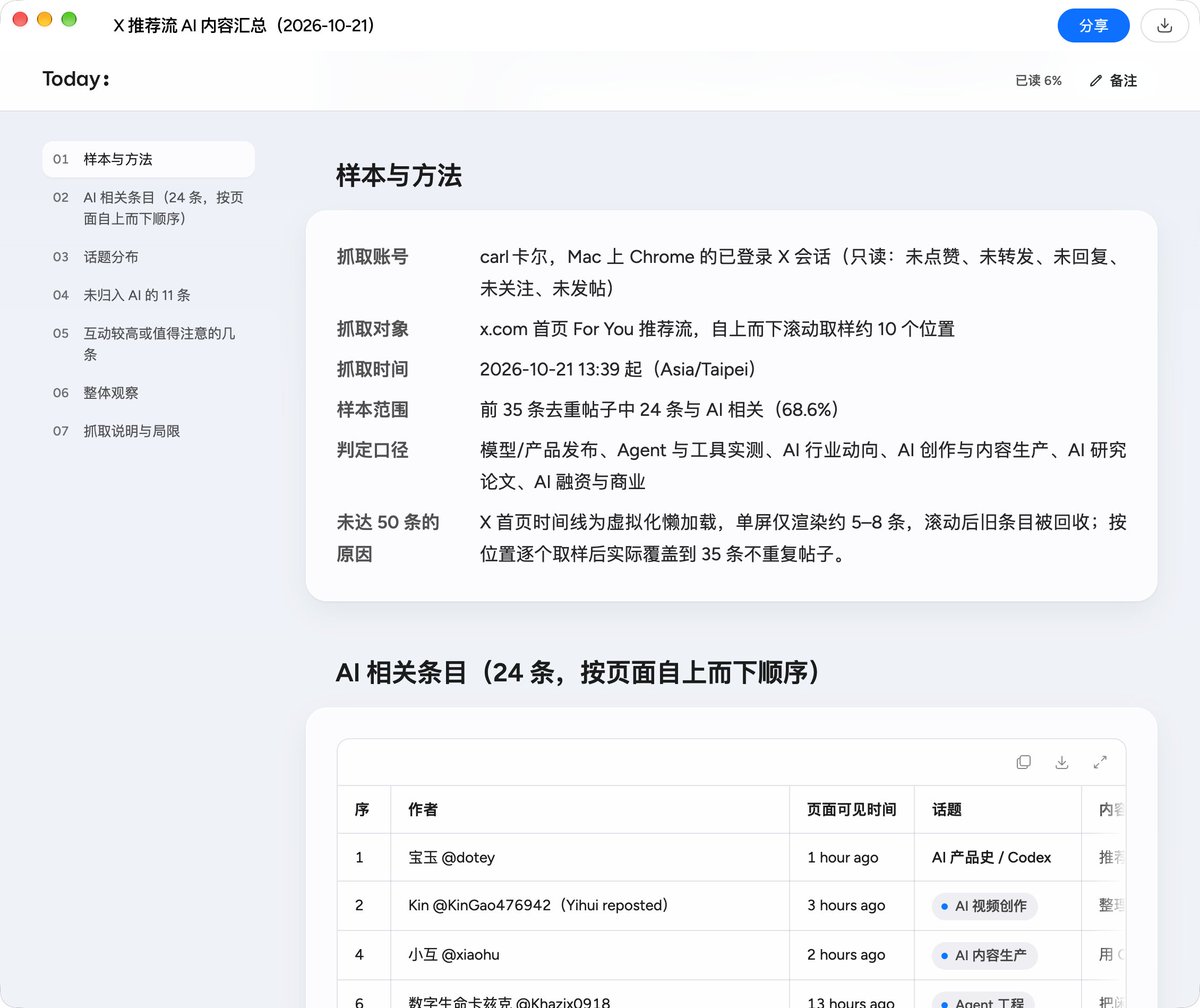Image resolution: width=1200 pixels, height=1008 pixels.
Task: Open the 备注 notes editor
Action: (x=1114, y=81)
